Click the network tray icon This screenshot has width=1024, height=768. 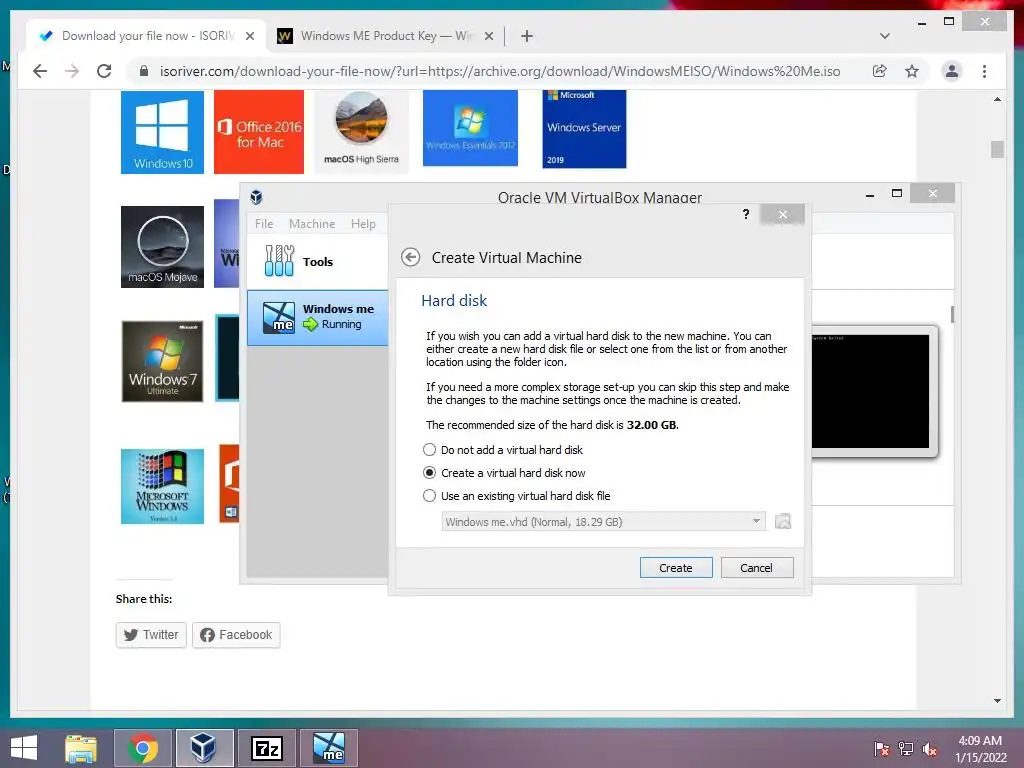(906, 749)
